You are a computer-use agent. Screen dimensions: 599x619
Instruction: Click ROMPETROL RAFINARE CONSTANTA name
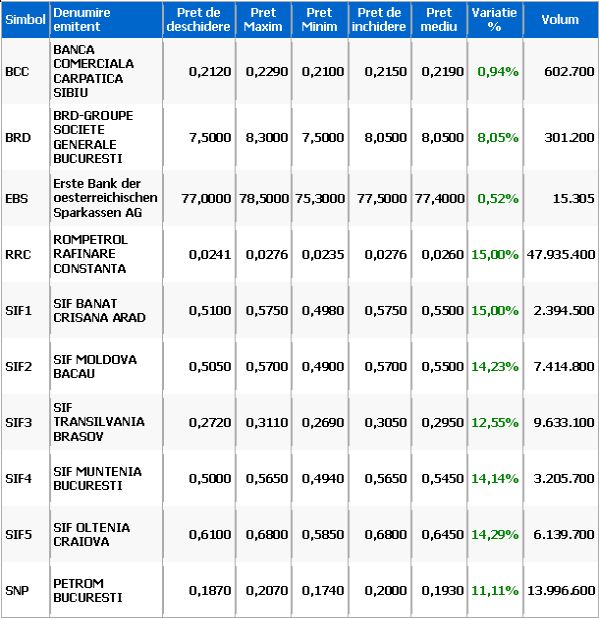click(x=90, y=254)
